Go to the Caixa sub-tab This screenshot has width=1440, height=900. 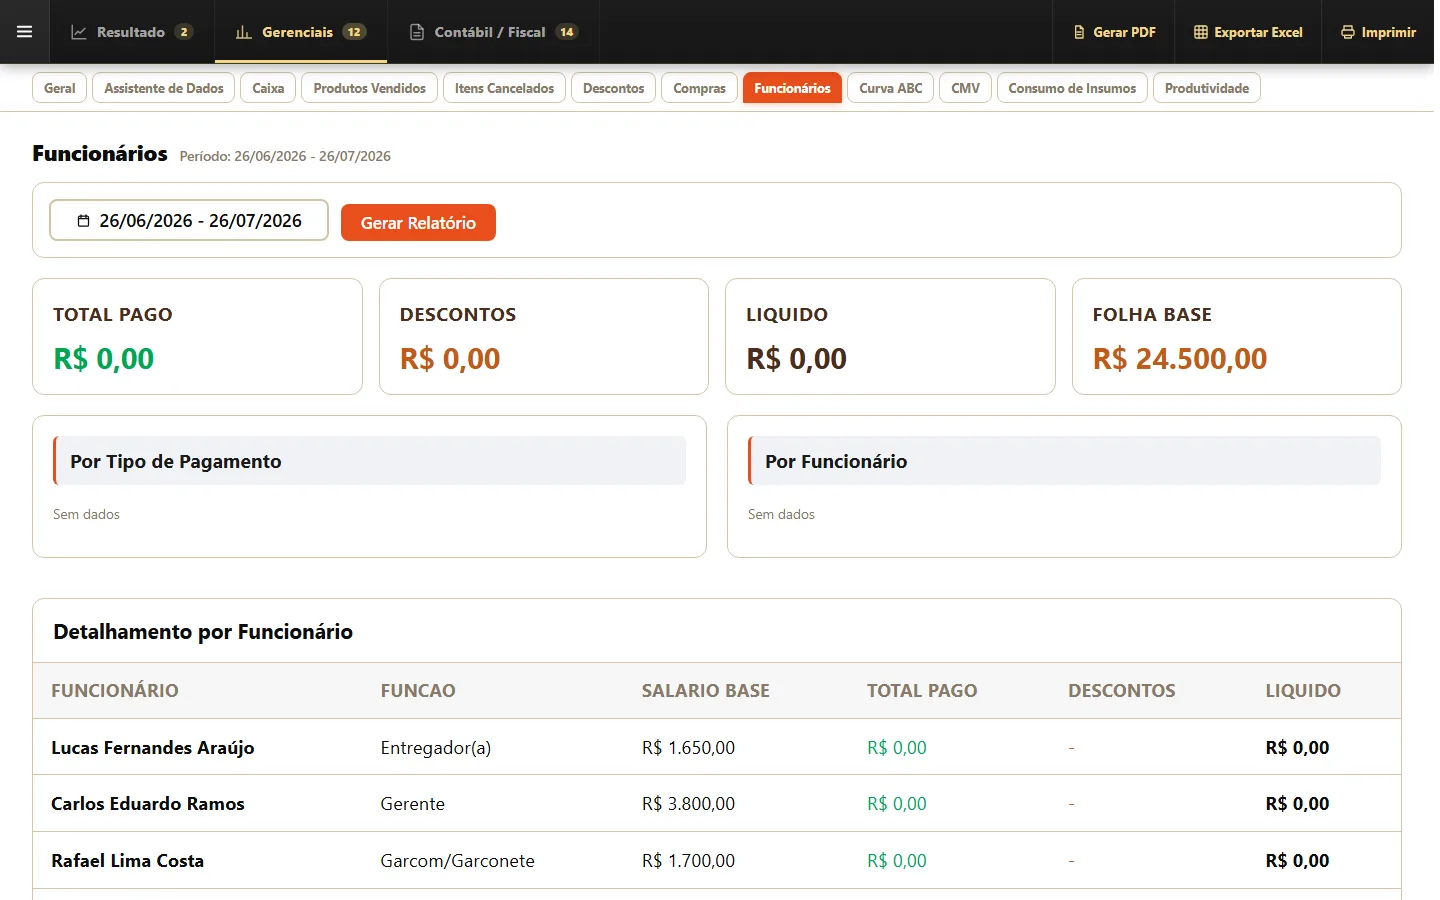(268, 88)
